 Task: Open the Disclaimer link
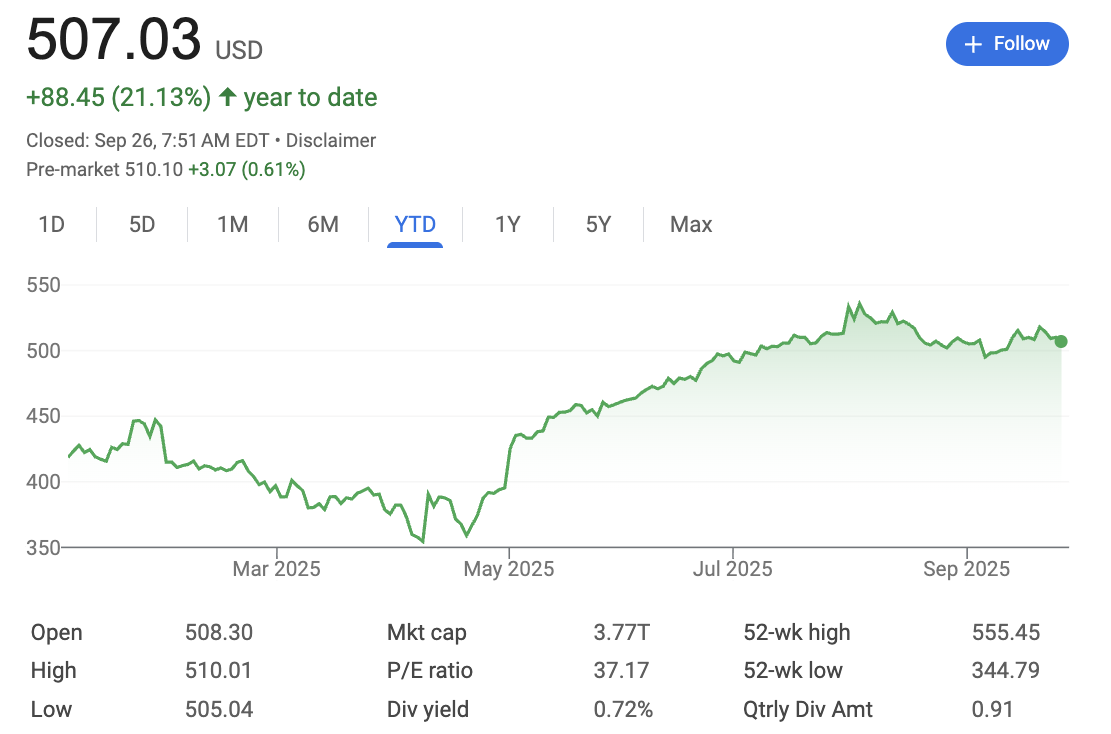(x=331, y=140)
